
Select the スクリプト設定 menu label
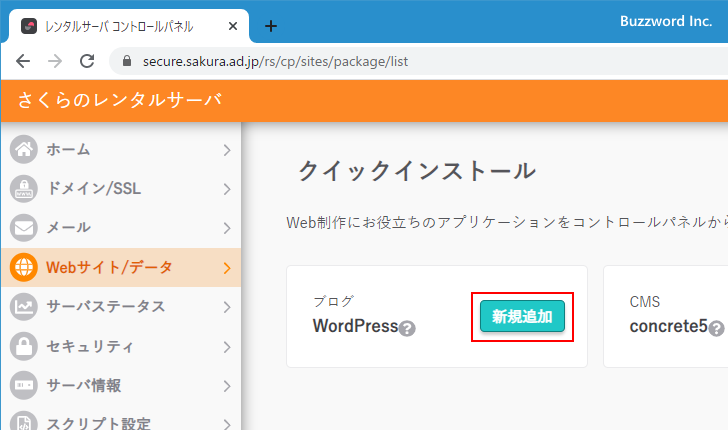click(98, 423)
